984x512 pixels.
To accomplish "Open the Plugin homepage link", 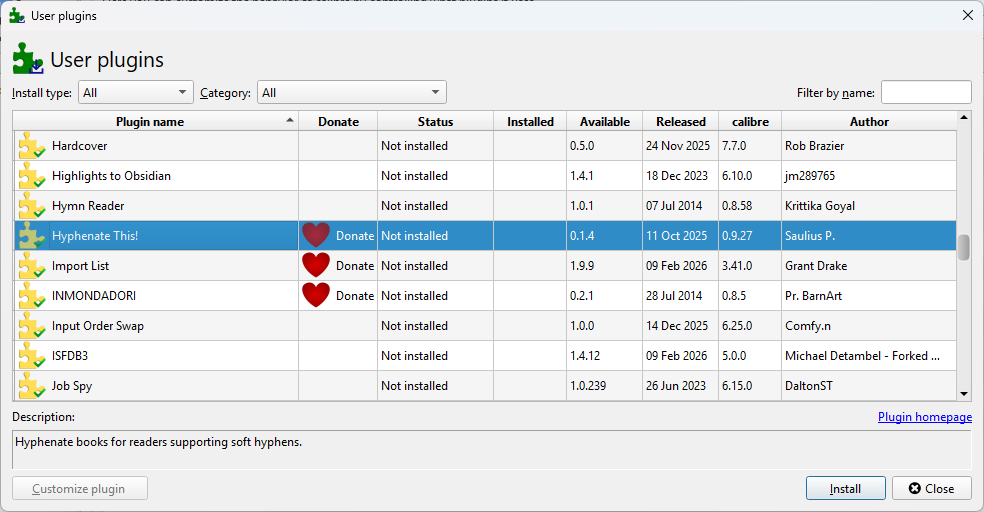I will click(924, 417).
